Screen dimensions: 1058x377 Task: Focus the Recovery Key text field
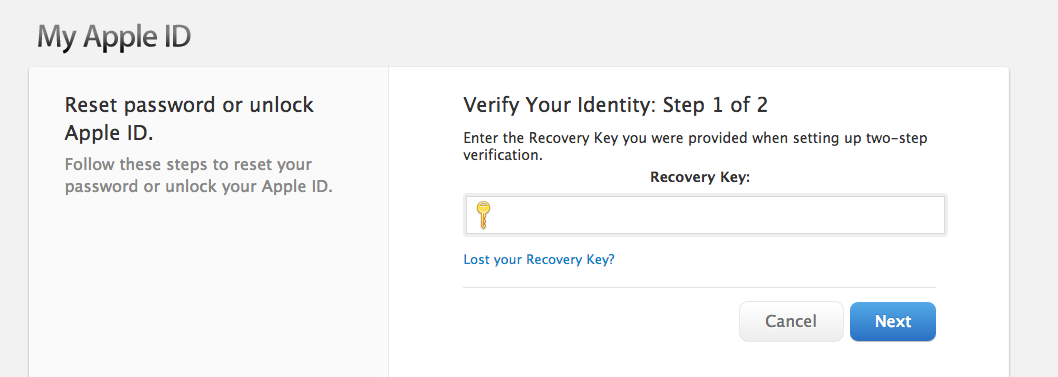(705, 215)
